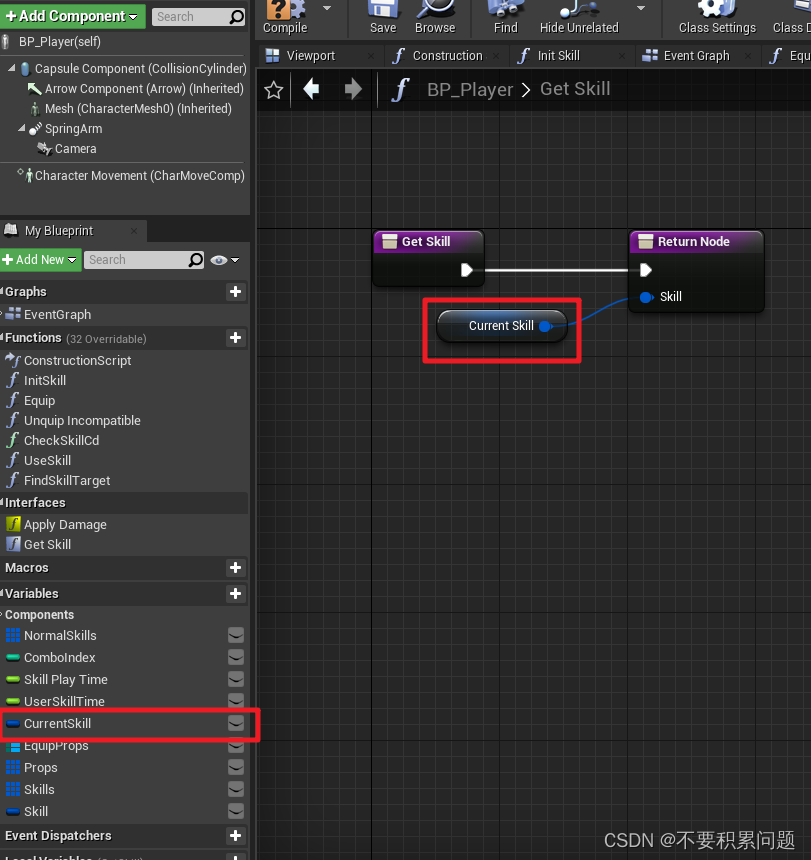This screenshot has width=811, height=860.
Task: Collapse the Variables section
Action: pos(2,592)
